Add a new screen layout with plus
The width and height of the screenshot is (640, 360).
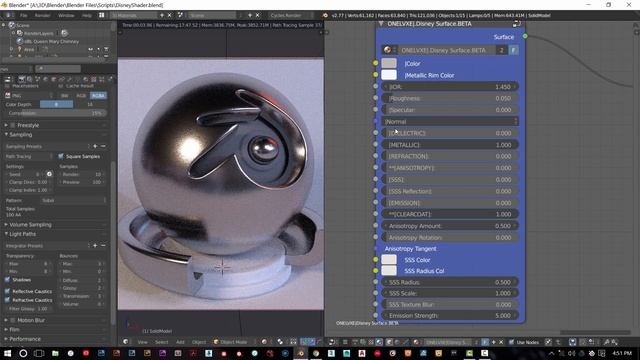coord(162,15)
